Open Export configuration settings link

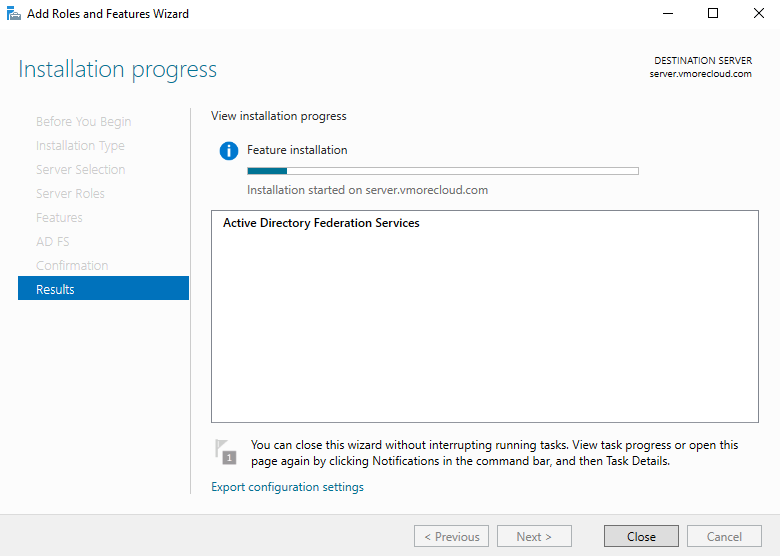click(x=288, y=487)
